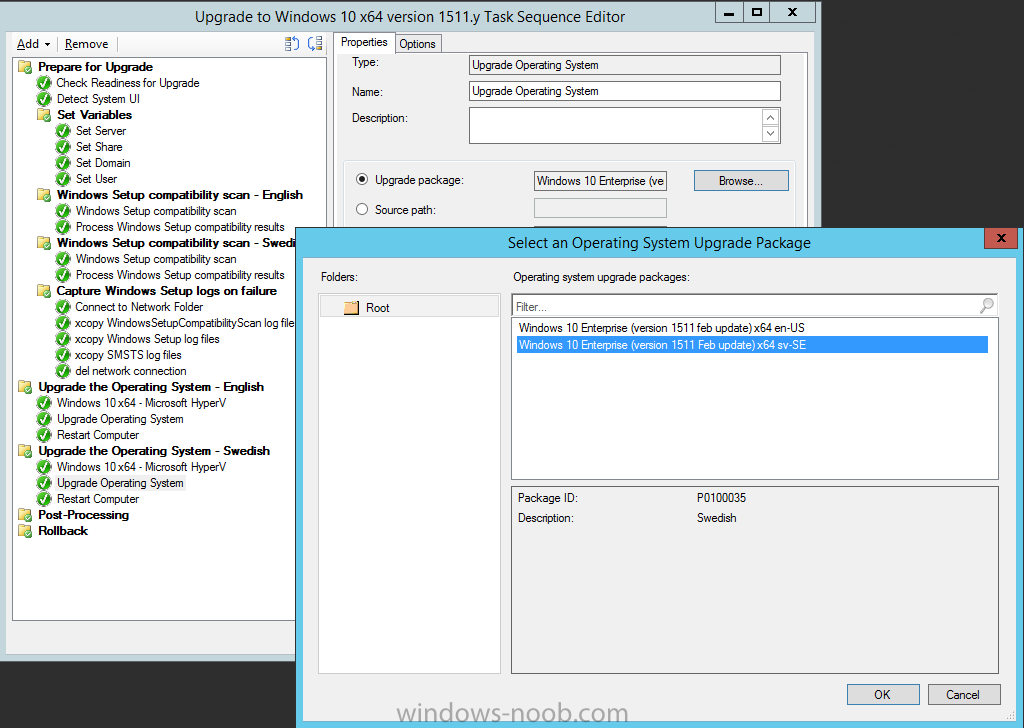Click the check icon beside del network connection
This screenshot has width=1024, height=728.
(63, 371)
